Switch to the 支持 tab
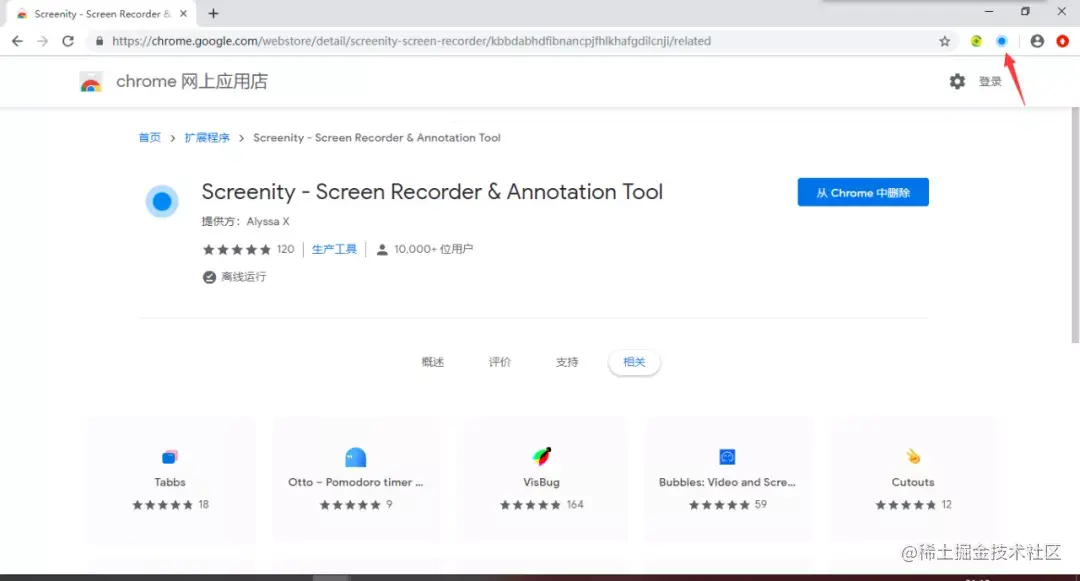The height and width of the screenshot is (581, 1080). 567,362
